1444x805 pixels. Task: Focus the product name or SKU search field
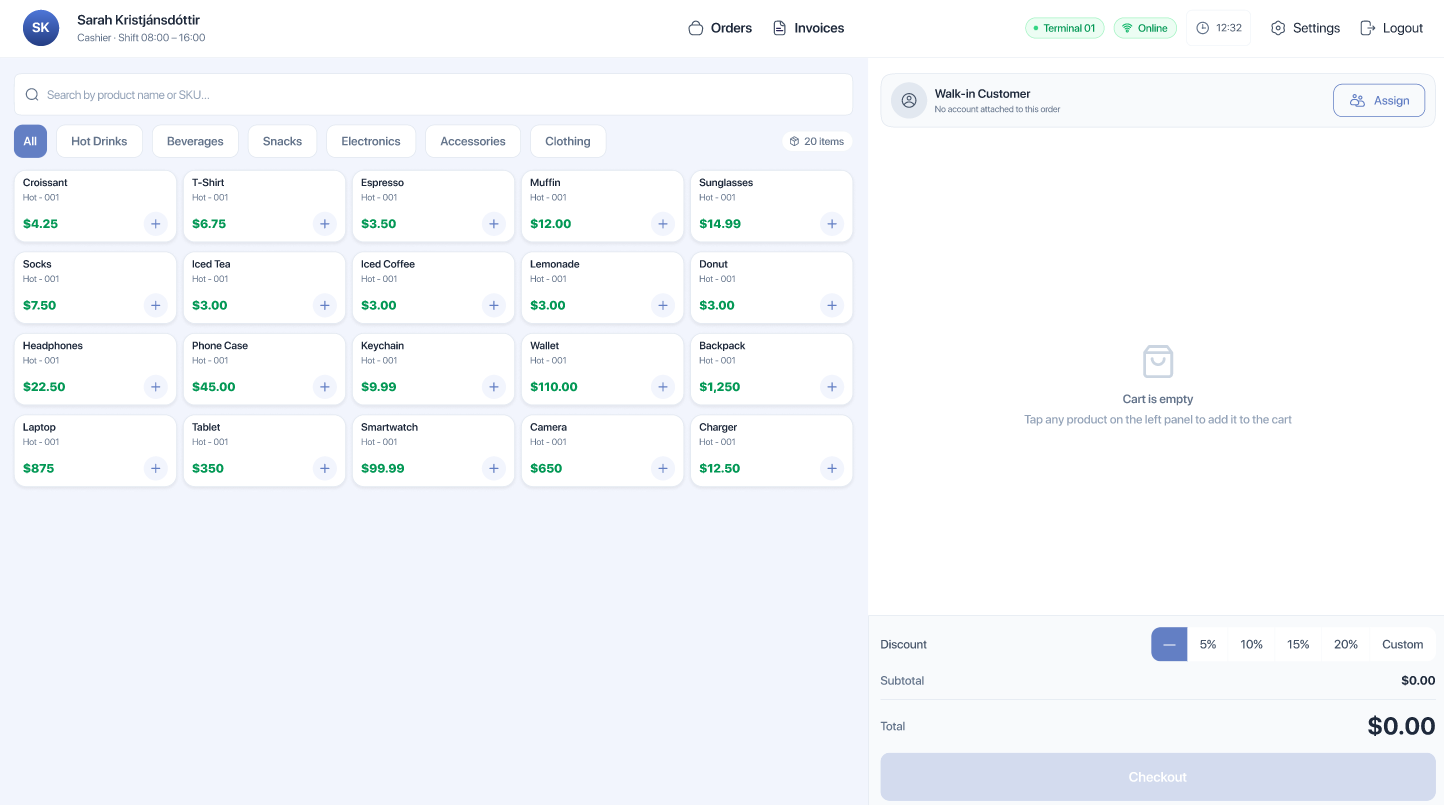(433, 95)
